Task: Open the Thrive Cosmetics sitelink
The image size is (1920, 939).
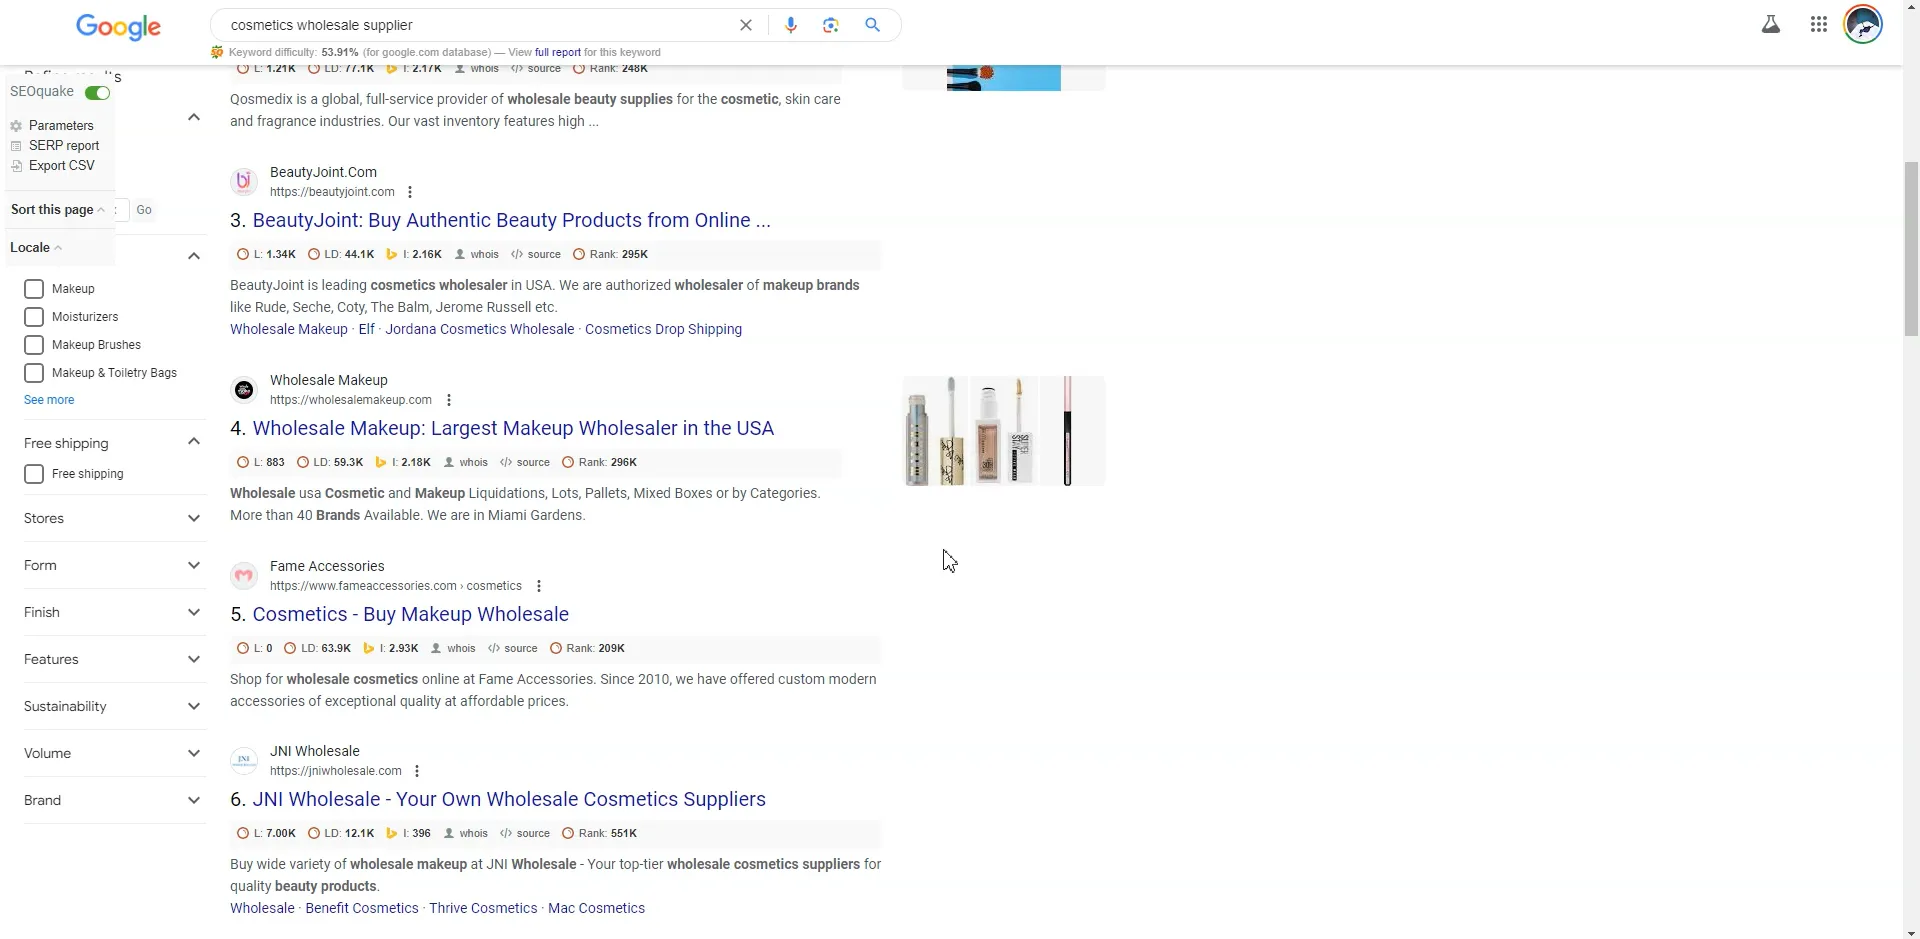Action: click(x=483, y=908)
